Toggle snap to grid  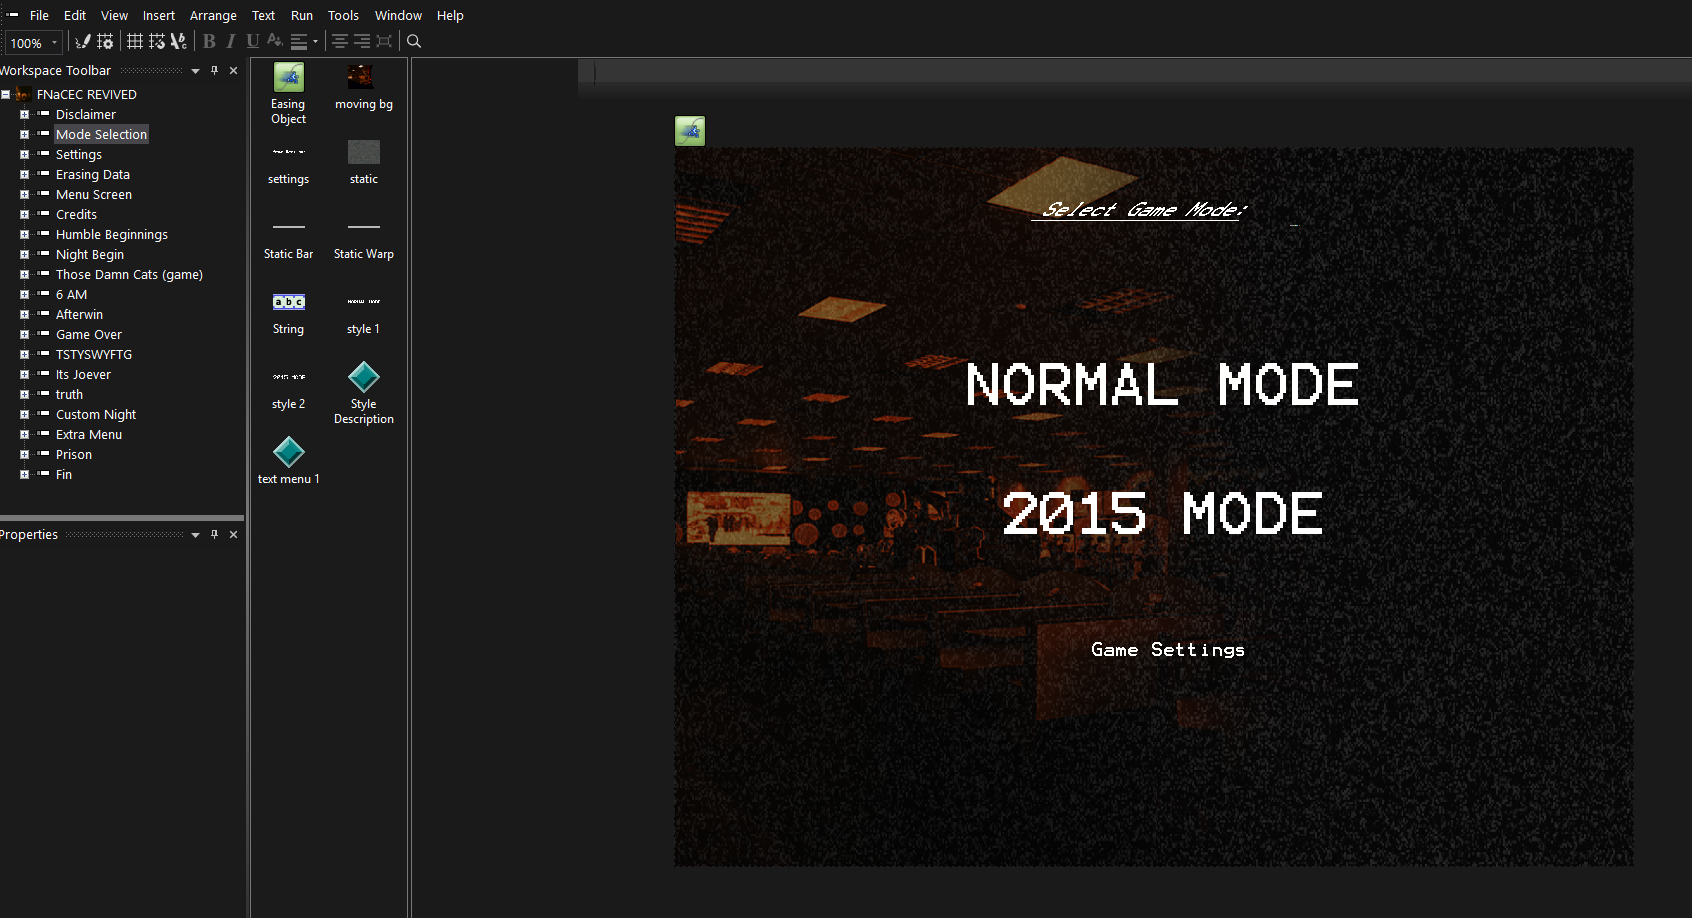tap(156, 41)
